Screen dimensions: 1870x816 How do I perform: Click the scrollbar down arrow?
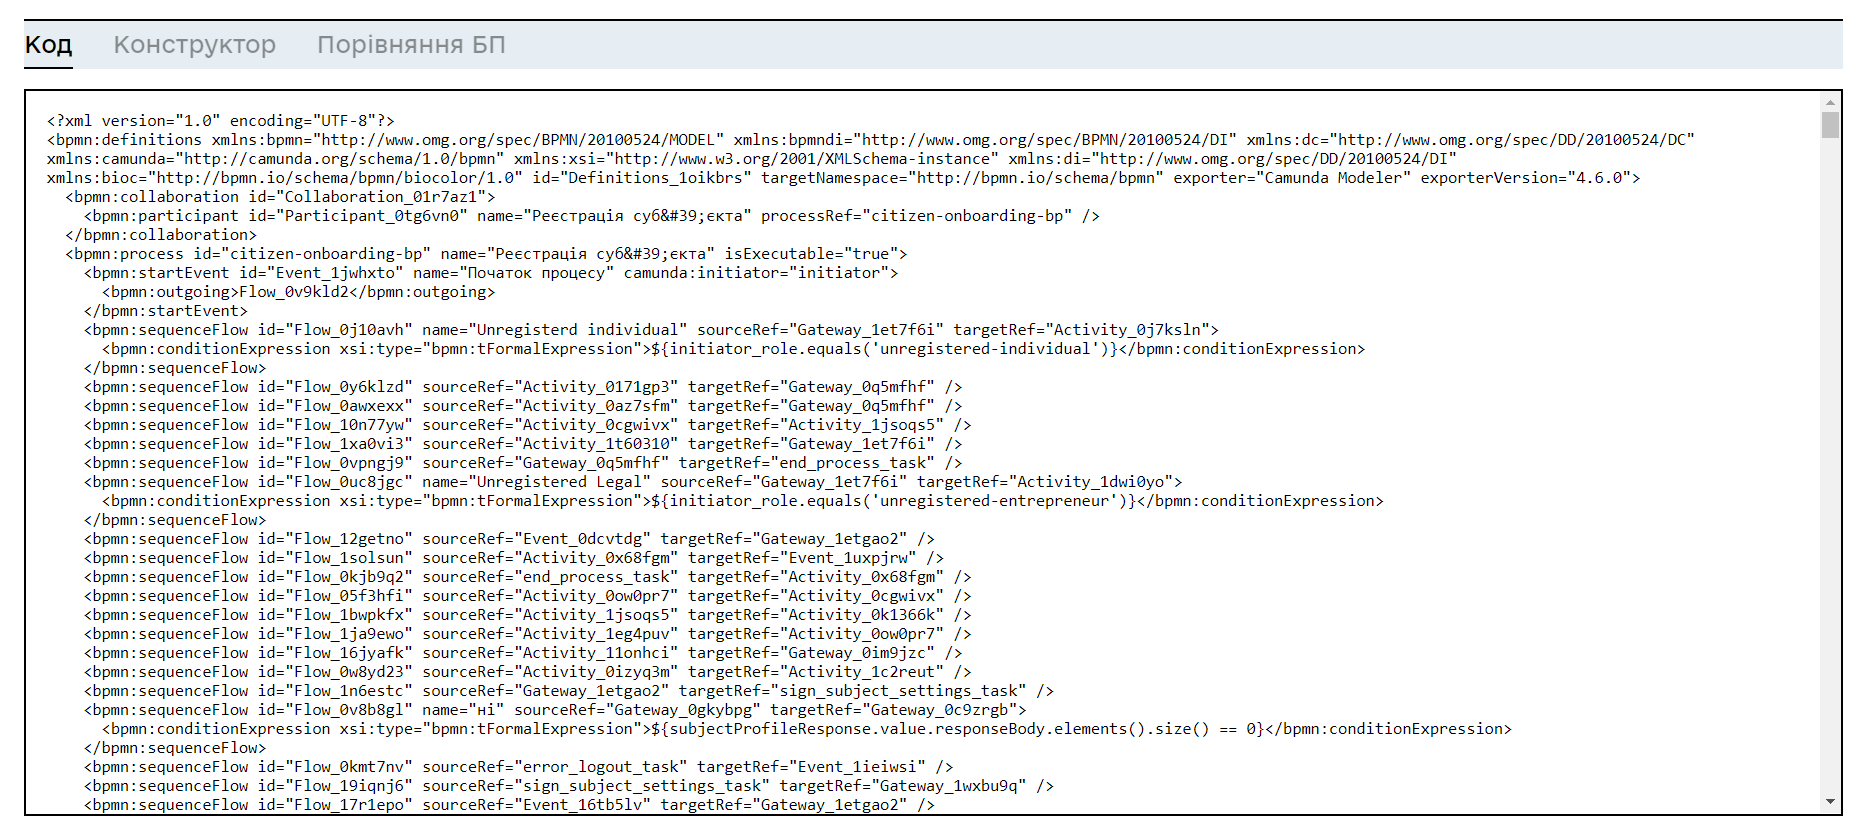[1830, 802]
